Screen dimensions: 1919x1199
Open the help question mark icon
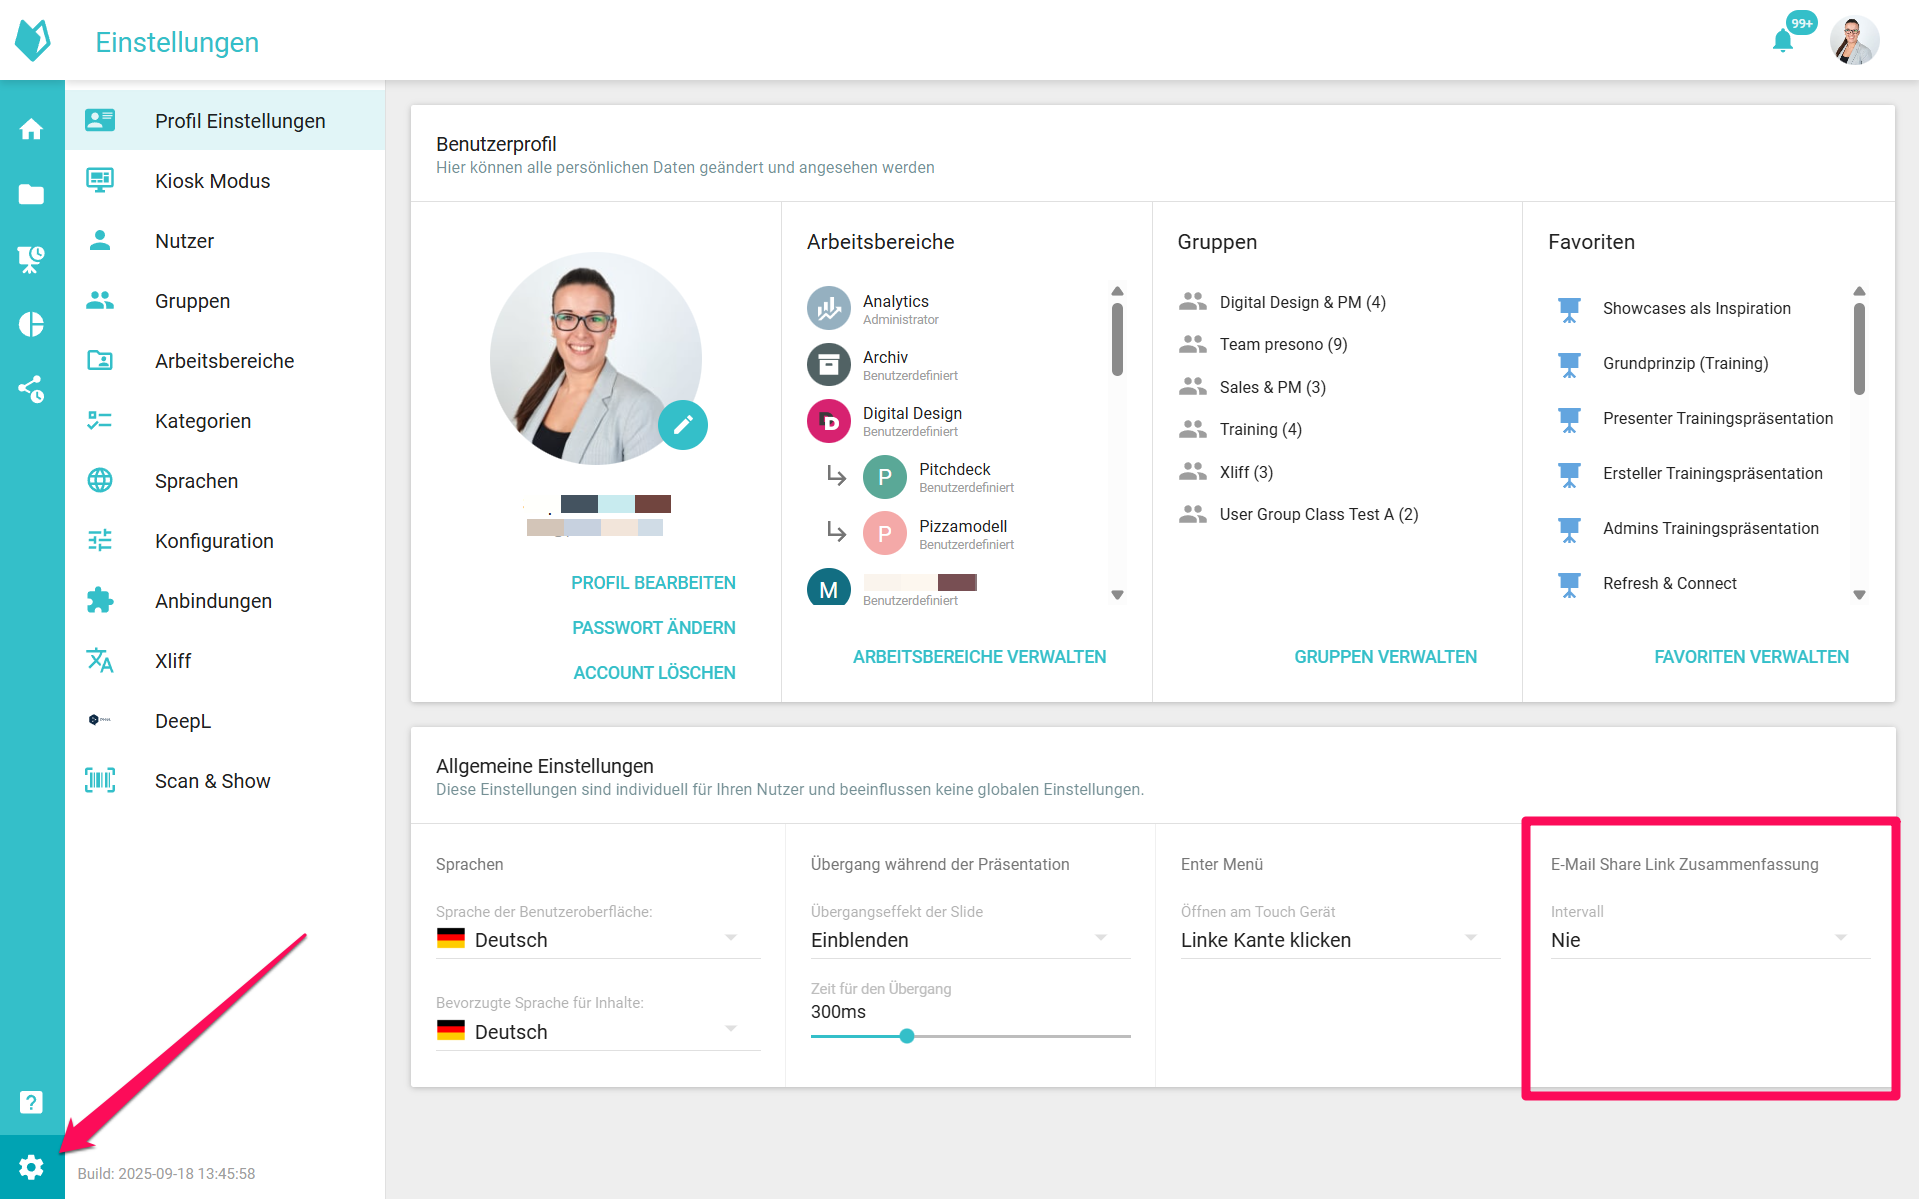(x=31, y=1102)
